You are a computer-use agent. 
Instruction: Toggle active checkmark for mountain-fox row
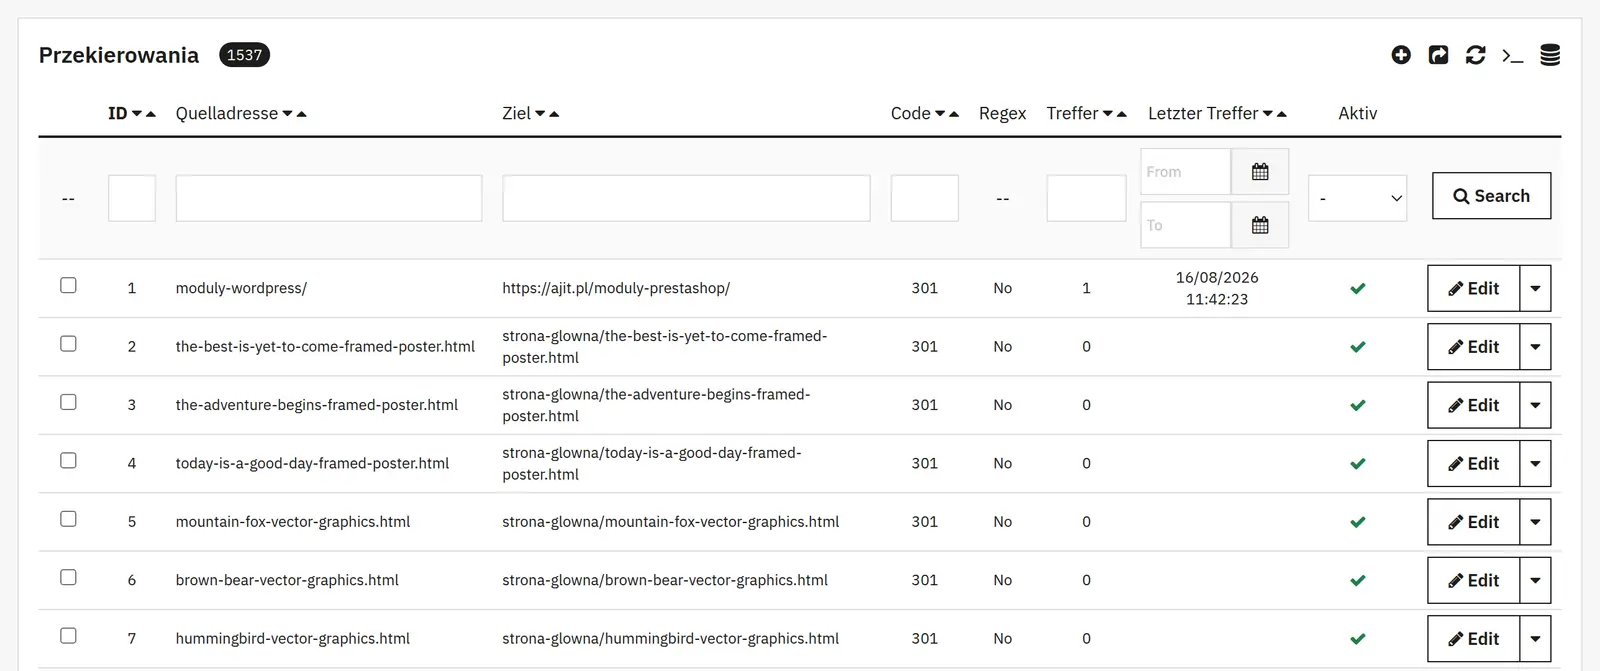click(x=1358, y=522)
